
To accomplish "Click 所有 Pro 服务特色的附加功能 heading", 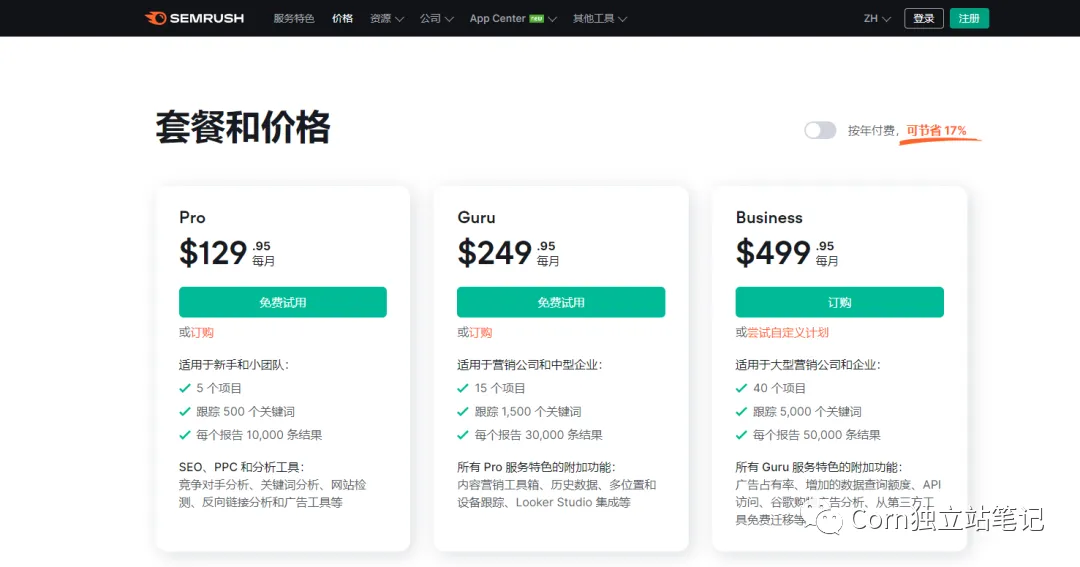I will [536, 467].
